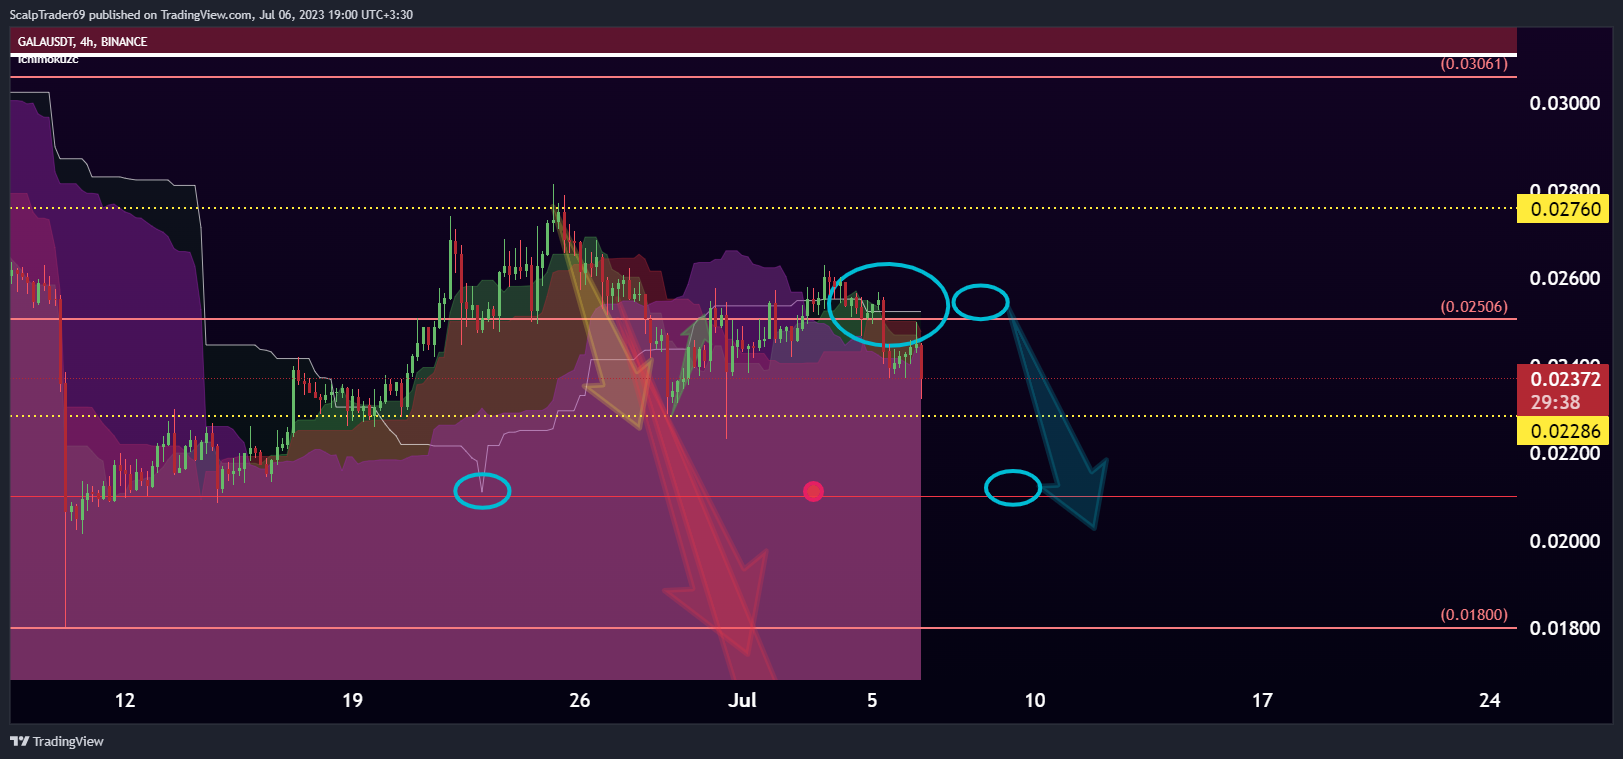Click the date label 26 on time axis
The height and width of the screenshot is (759, 1623).
(x=579, y=700)
